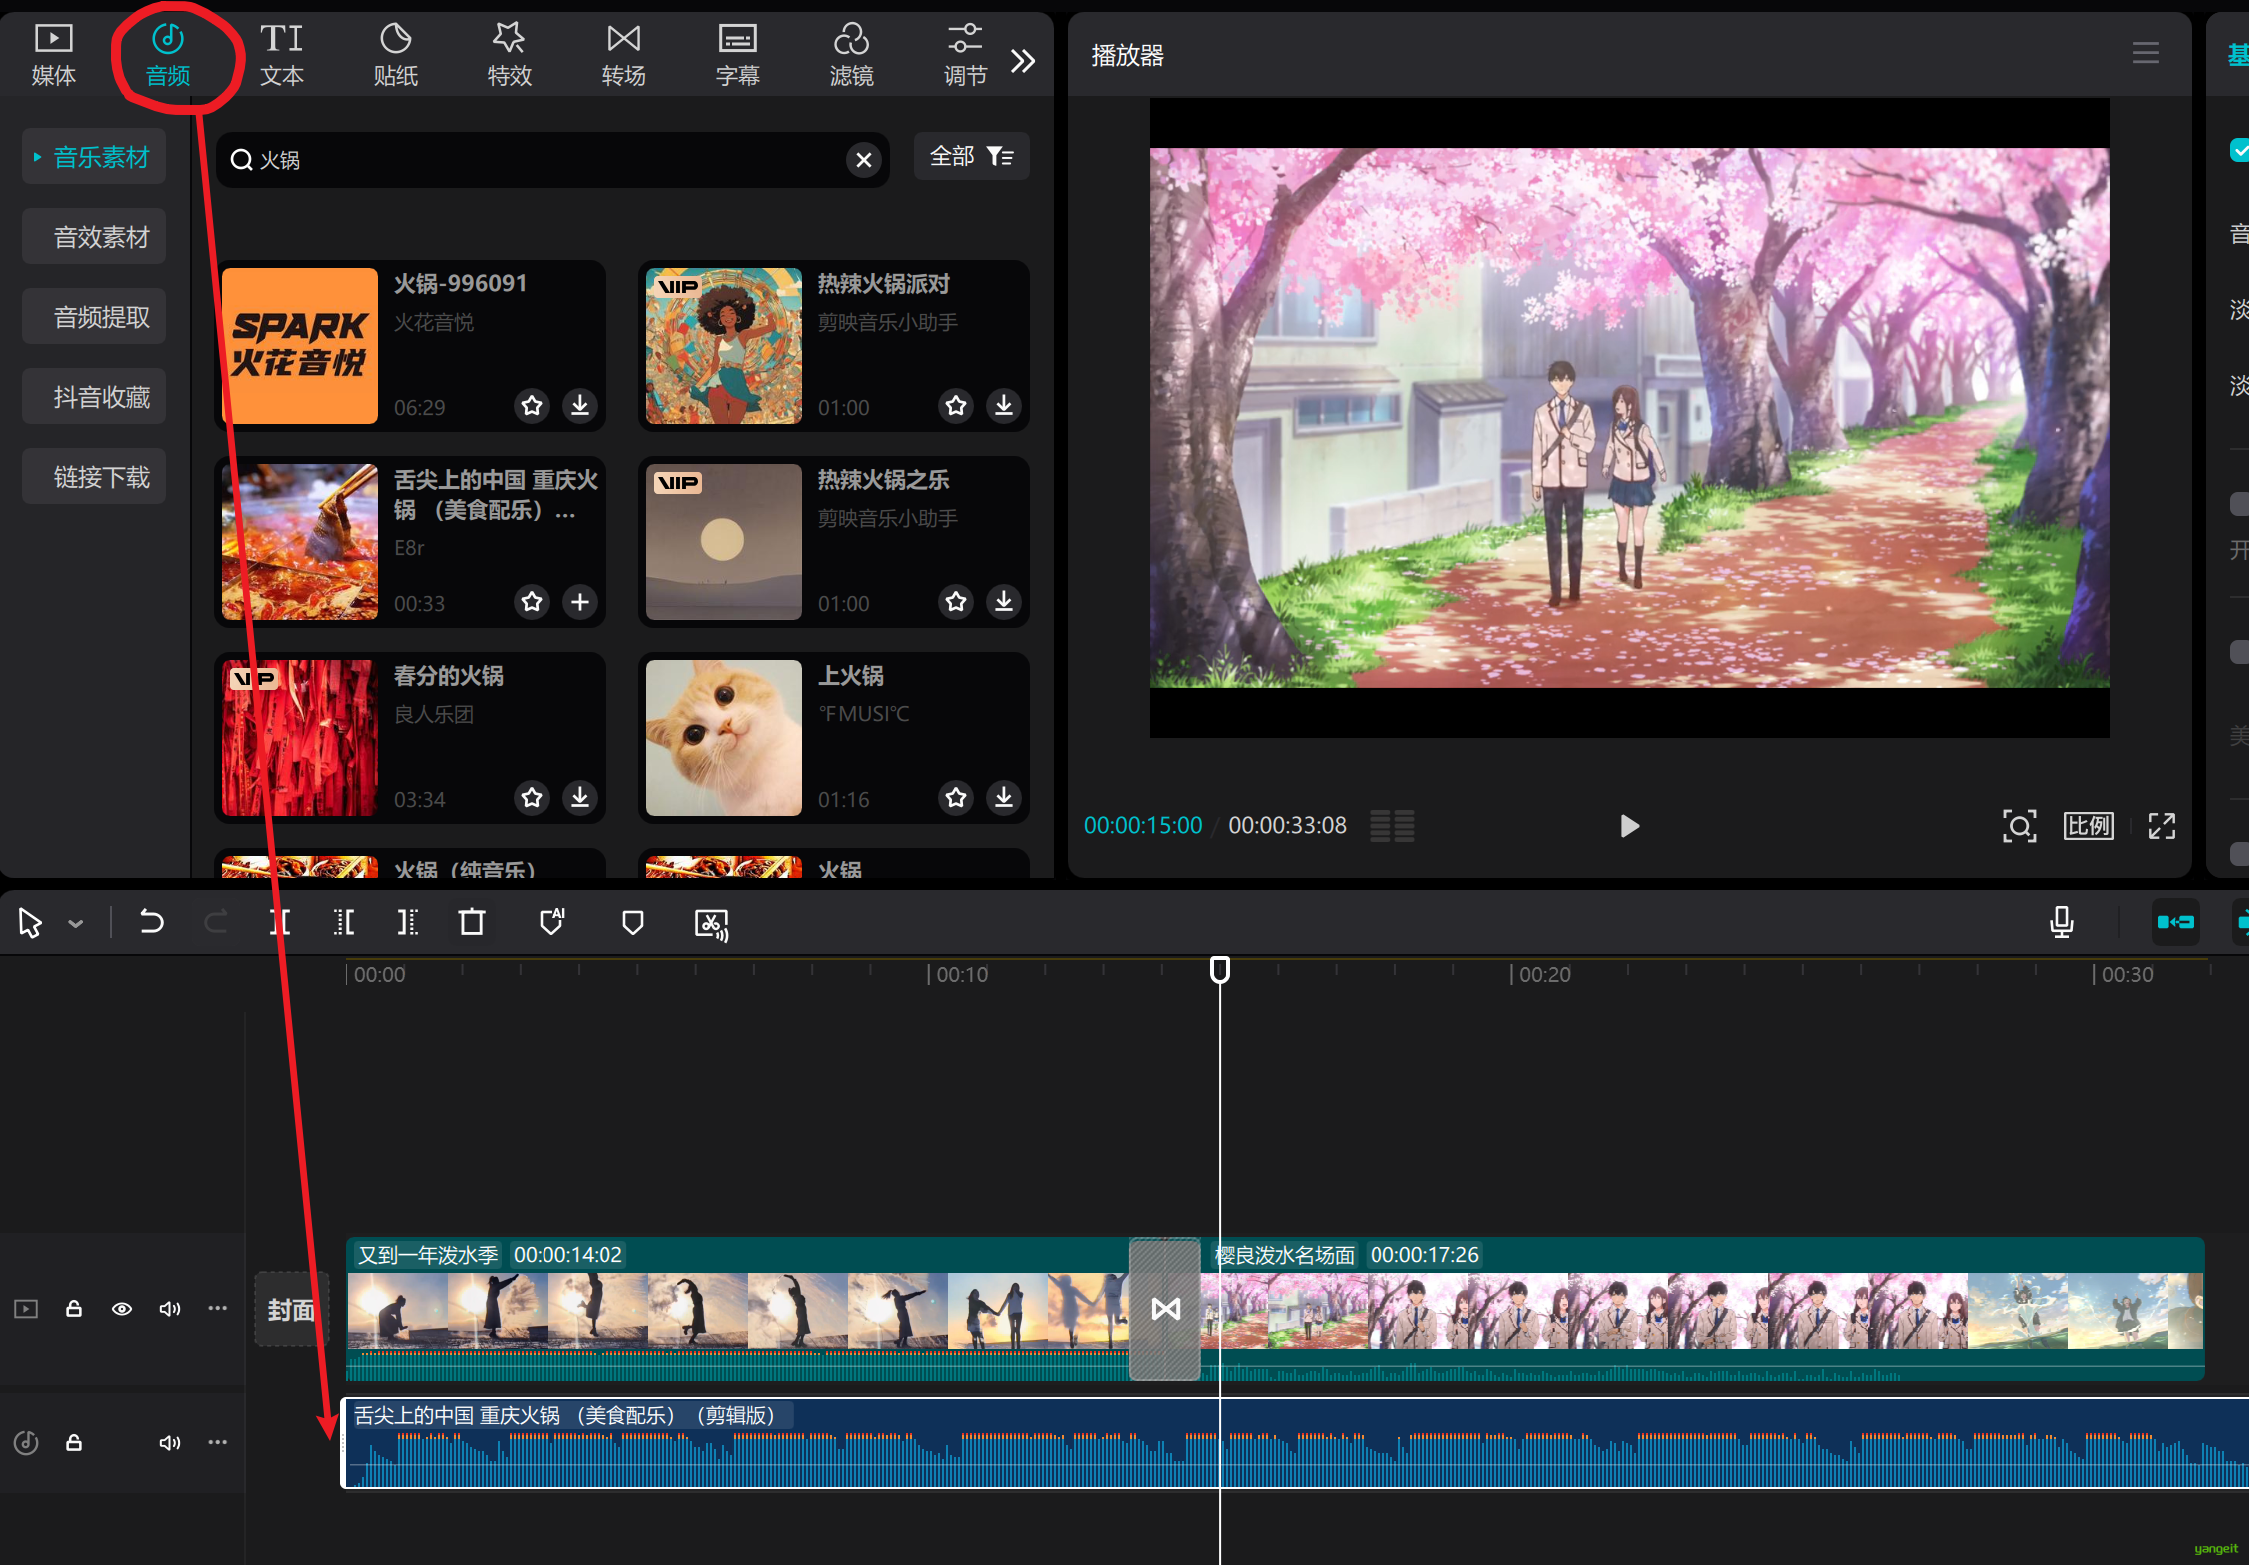
Task: Favorite the 舌尖上的中国 重庆火锅 track
Action: pos(532,601)
